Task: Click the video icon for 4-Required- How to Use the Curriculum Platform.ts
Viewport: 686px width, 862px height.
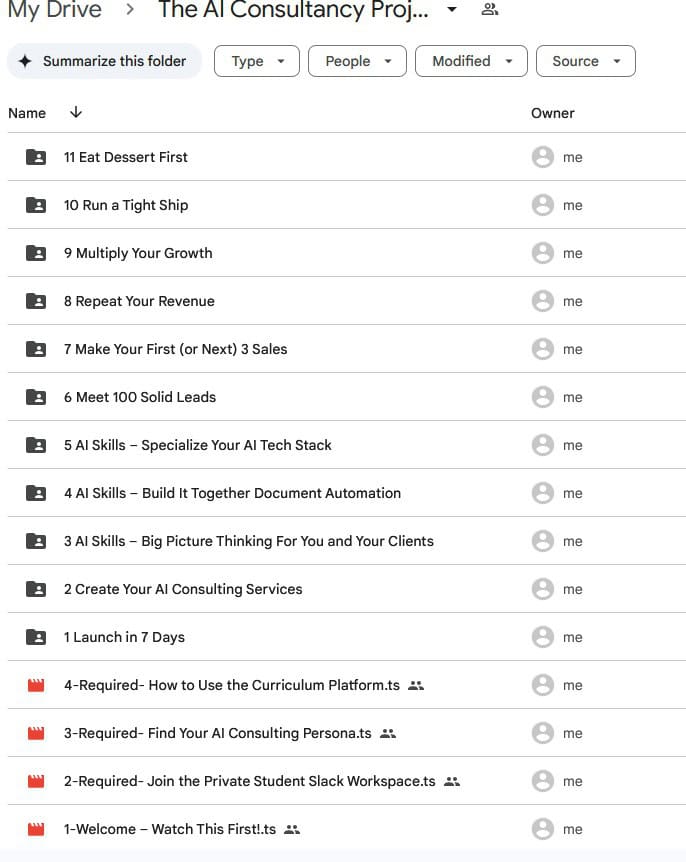Action: [36, 685]
